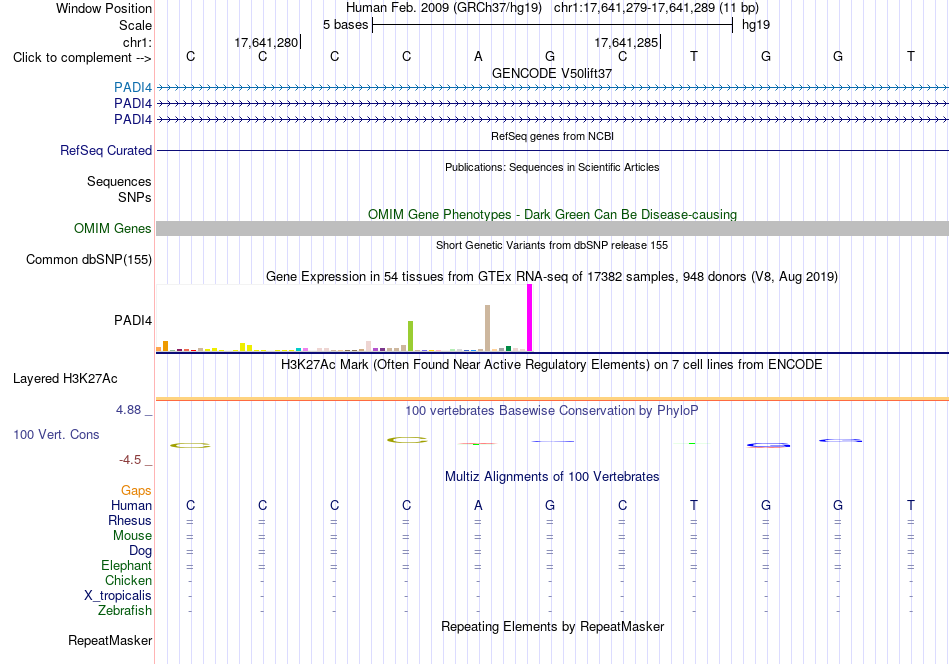Click 'Human Feb. 2009 (GRCh37/hg19)' assembly text
The width and height of the screenshot is (950, 664).
coord(445,8)
